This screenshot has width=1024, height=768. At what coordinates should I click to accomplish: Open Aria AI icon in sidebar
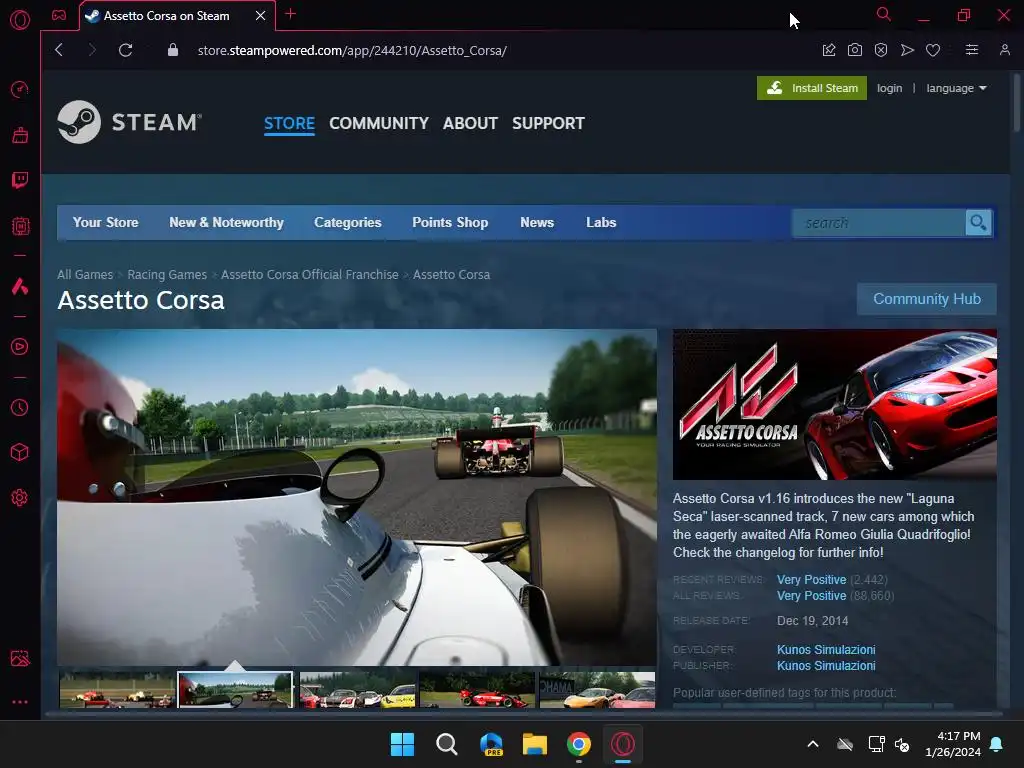pos(20,286)
